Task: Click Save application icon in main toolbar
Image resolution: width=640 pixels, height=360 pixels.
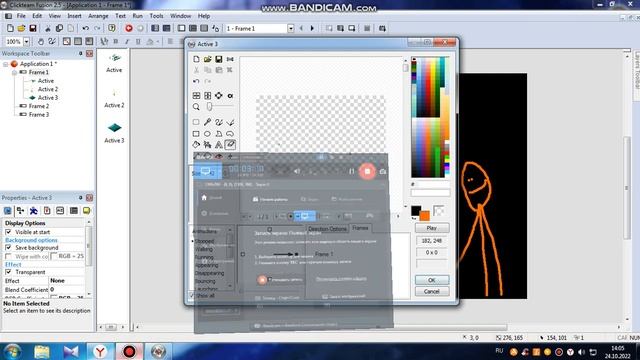Action: click(33, 28)
